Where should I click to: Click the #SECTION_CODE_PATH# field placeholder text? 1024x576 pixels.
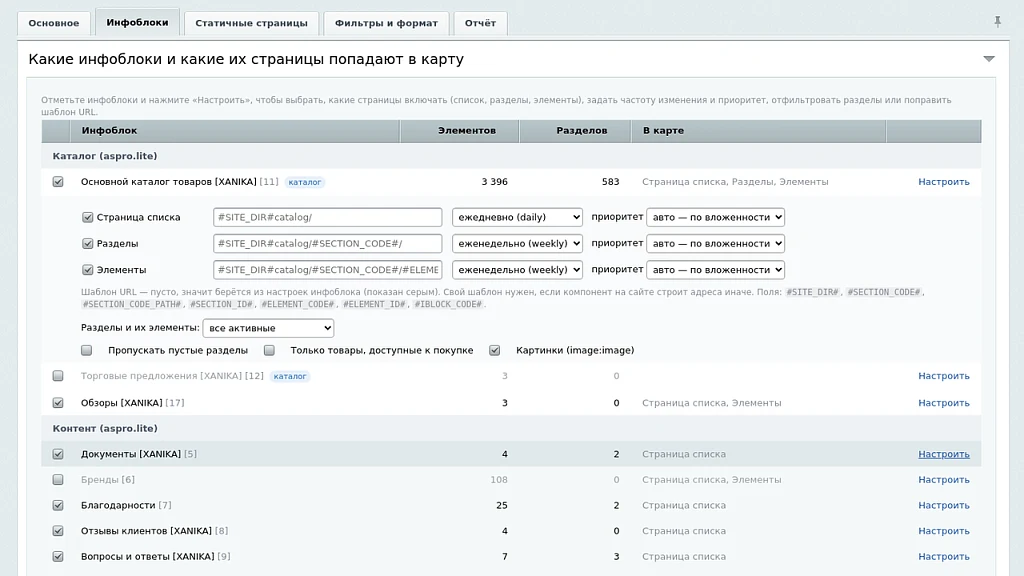click(131, 304)
